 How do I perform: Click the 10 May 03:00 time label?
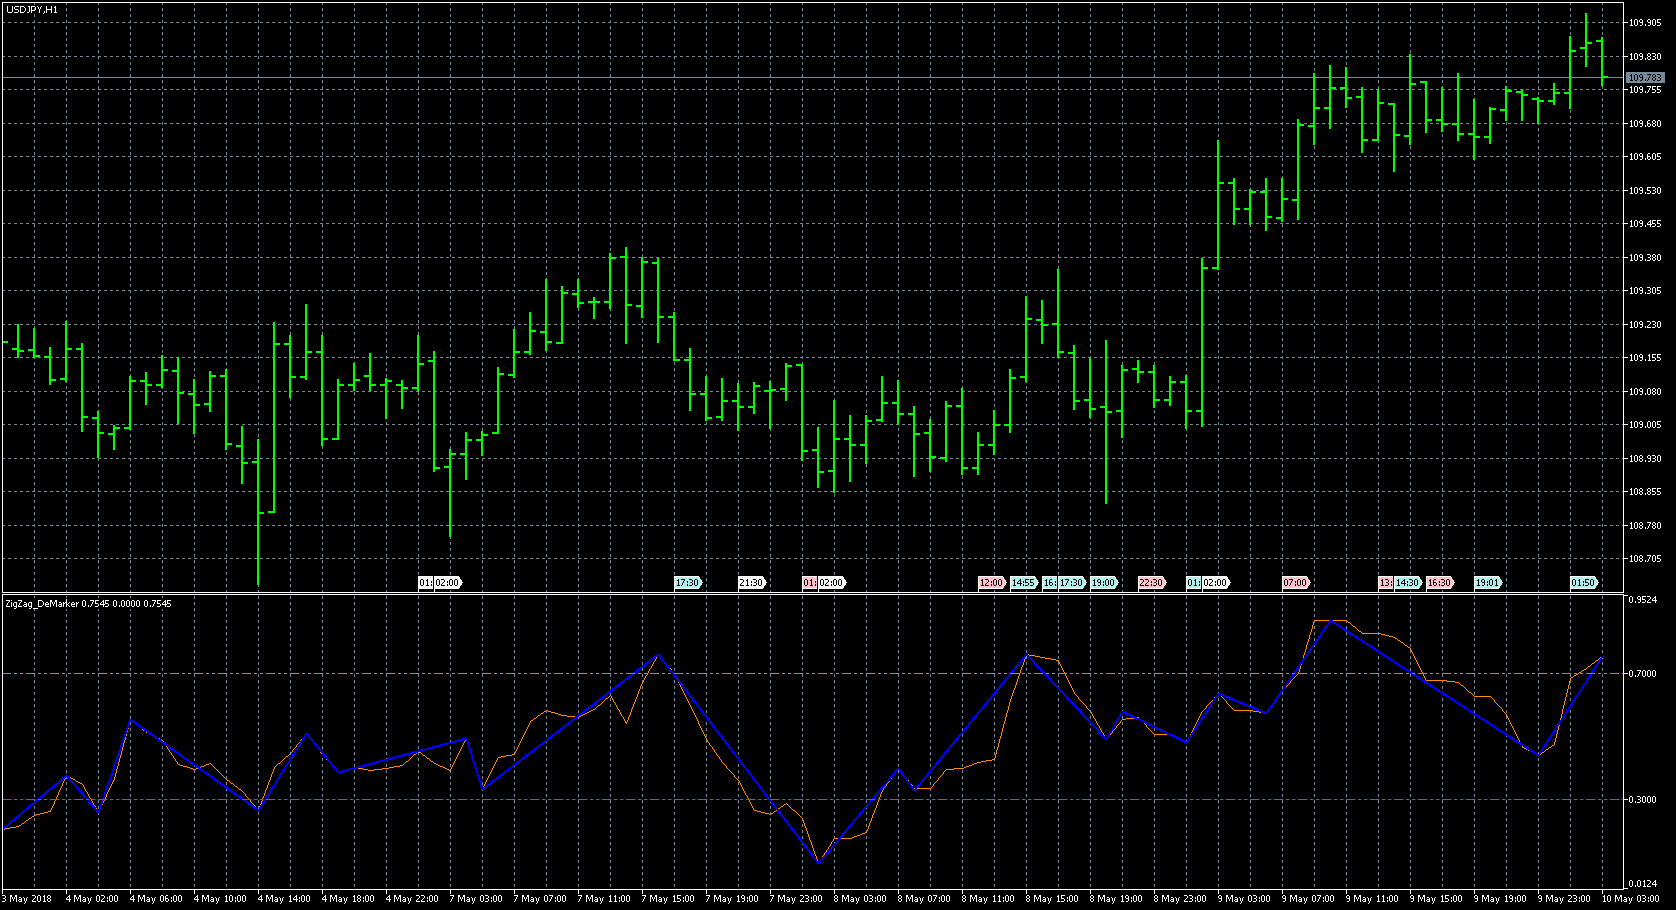[x=1630, y=899]
